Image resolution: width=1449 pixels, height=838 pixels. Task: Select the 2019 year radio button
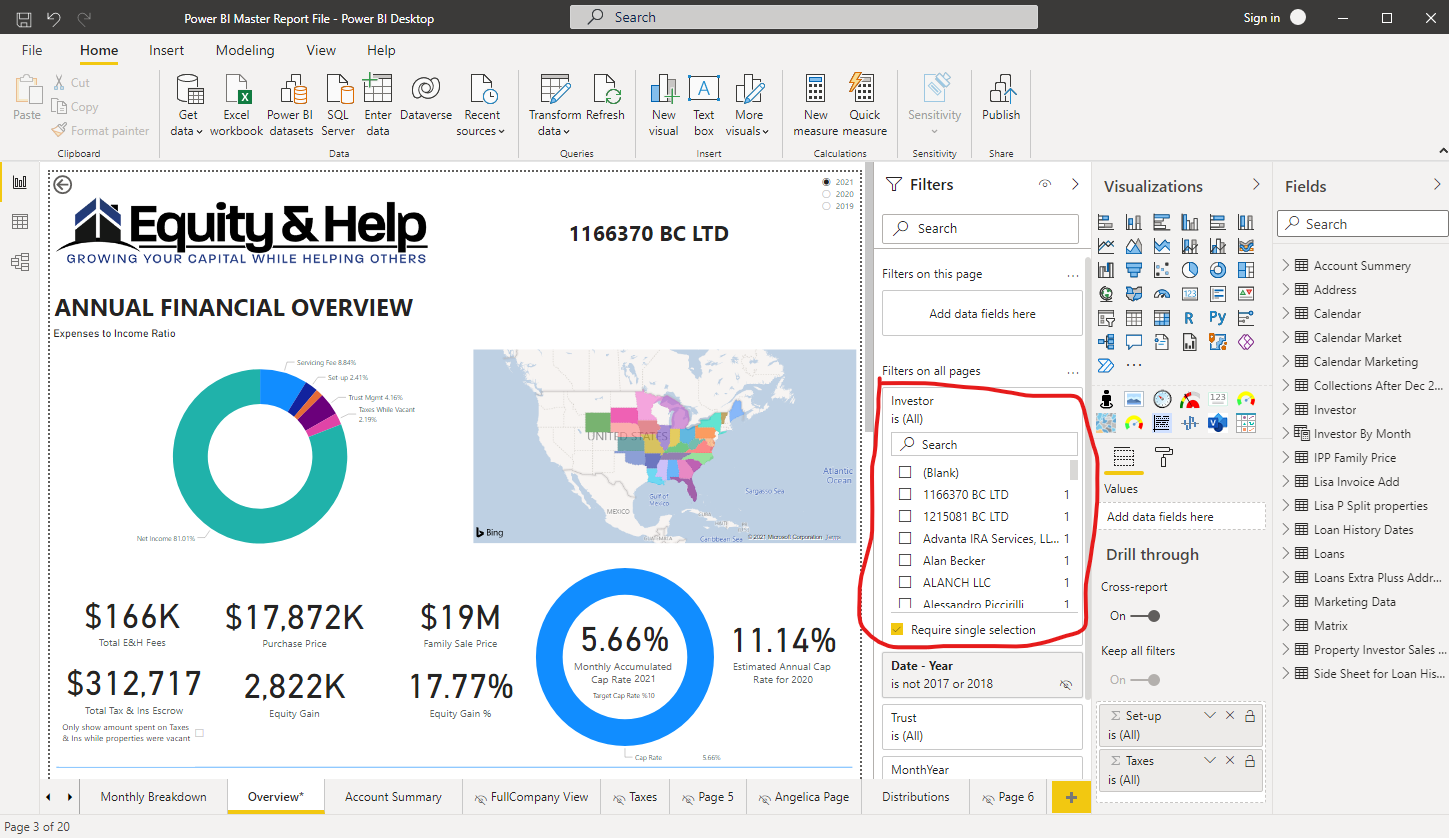point(826,206)
